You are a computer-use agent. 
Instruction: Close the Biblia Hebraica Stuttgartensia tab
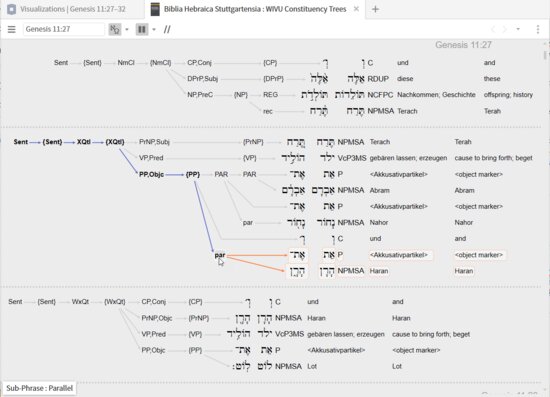click(x=356, y=9)
